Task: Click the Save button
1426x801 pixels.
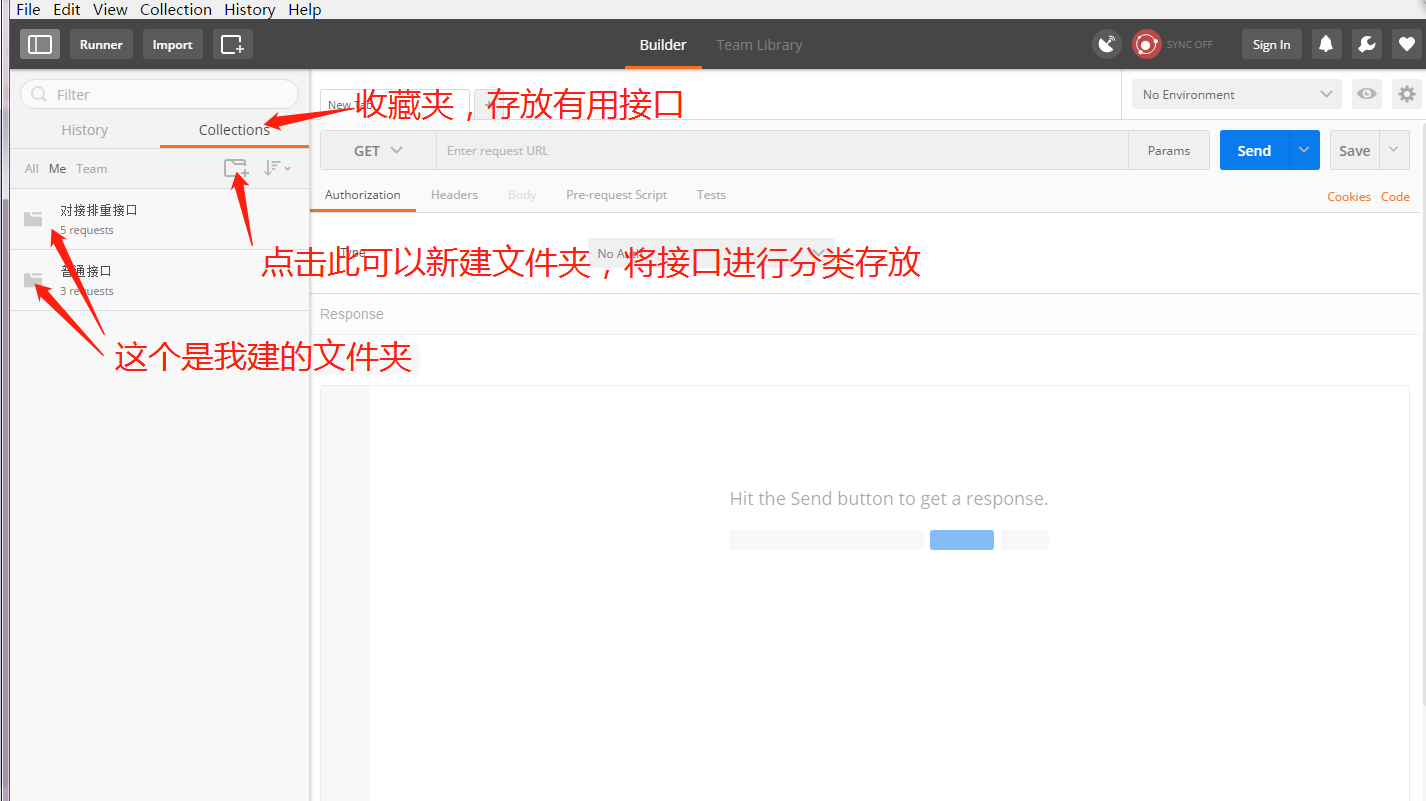Action: (1355, 150)
